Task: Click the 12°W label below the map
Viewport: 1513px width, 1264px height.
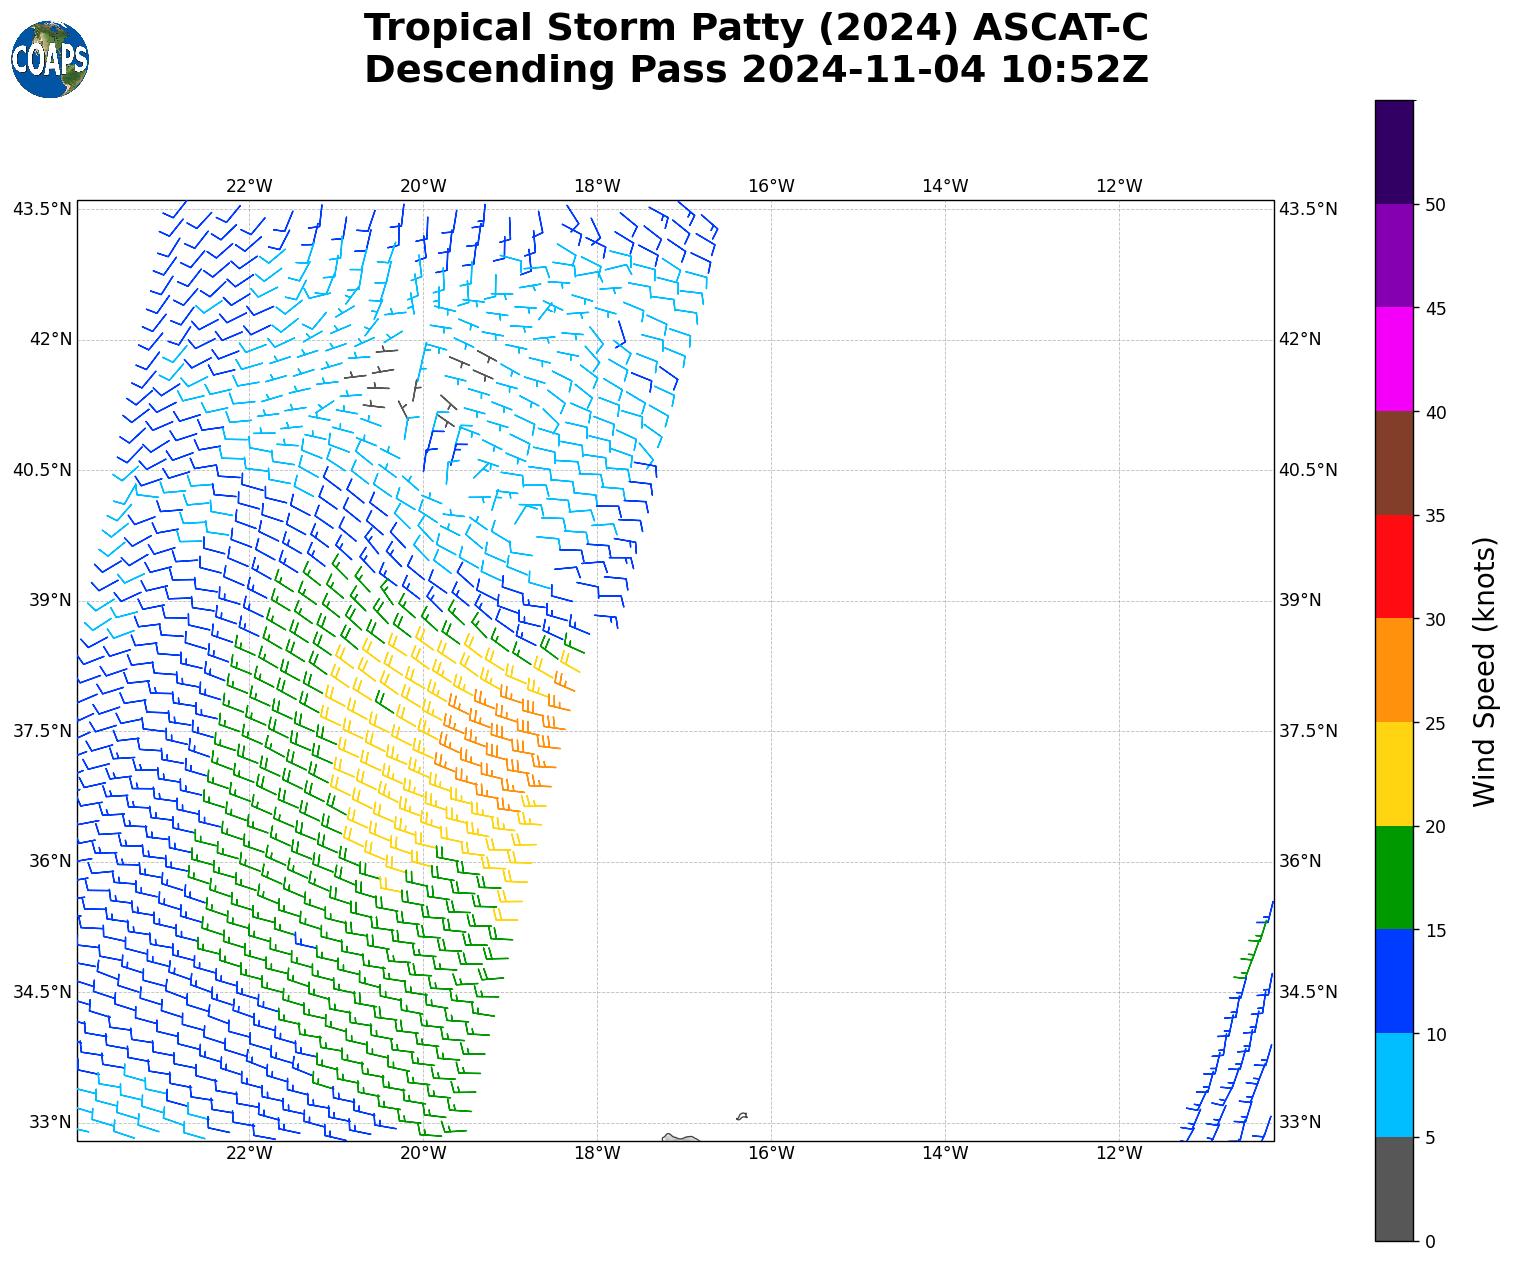Action: 1119,1153
